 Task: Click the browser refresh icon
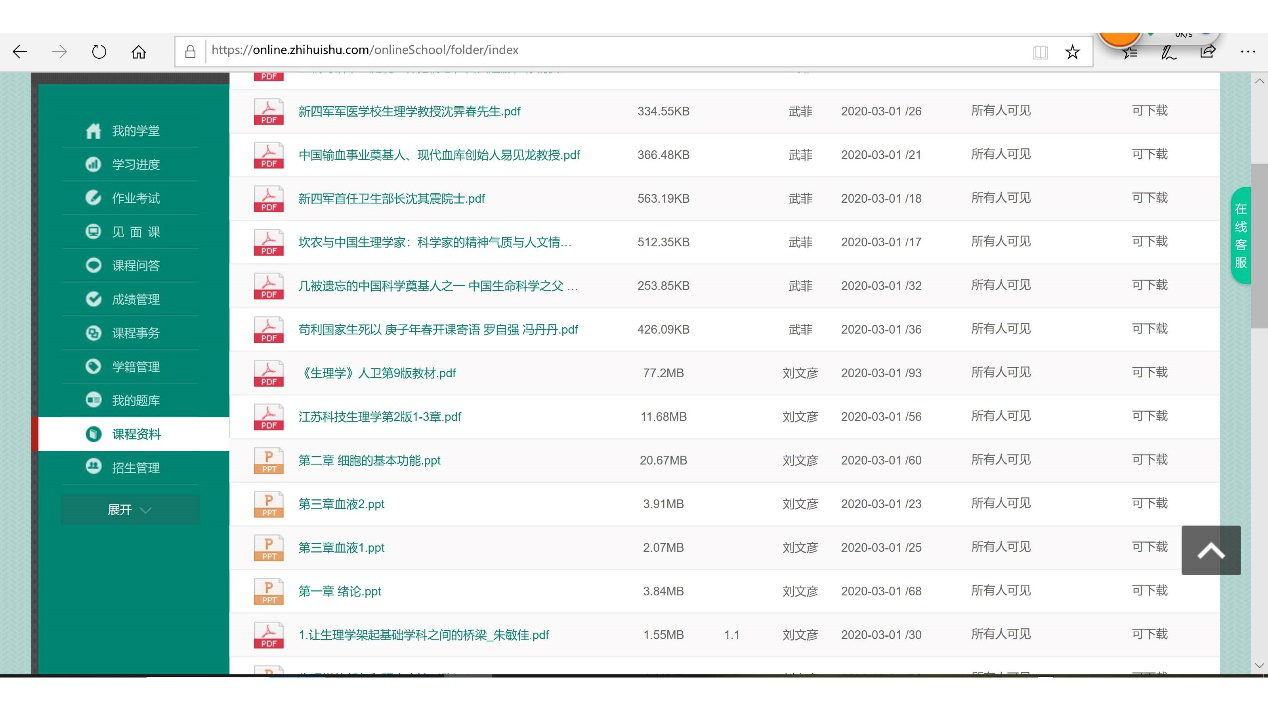[99, 52]
